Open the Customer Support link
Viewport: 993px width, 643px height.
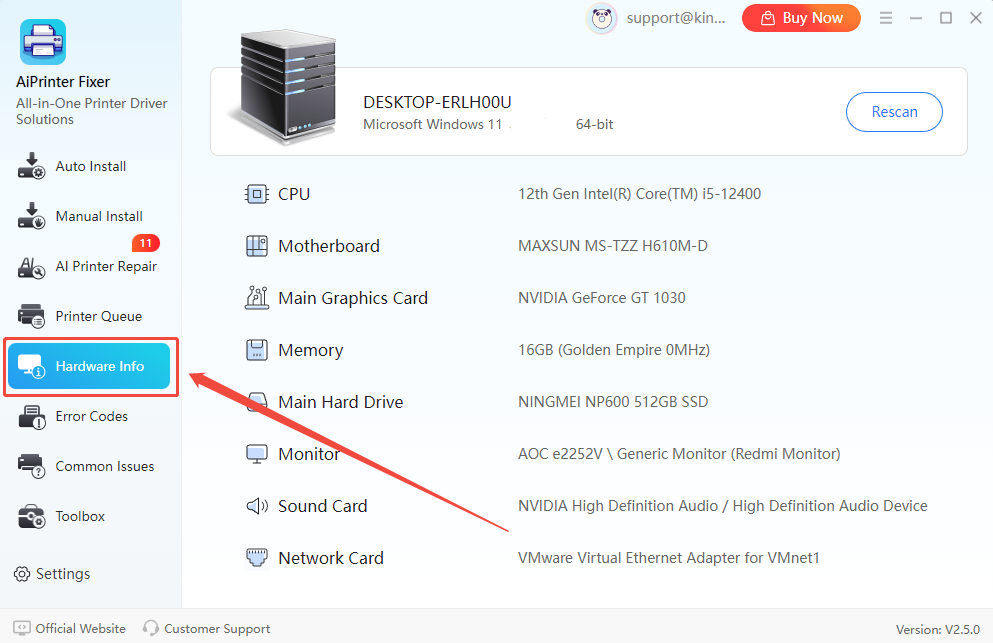point(207,629)
